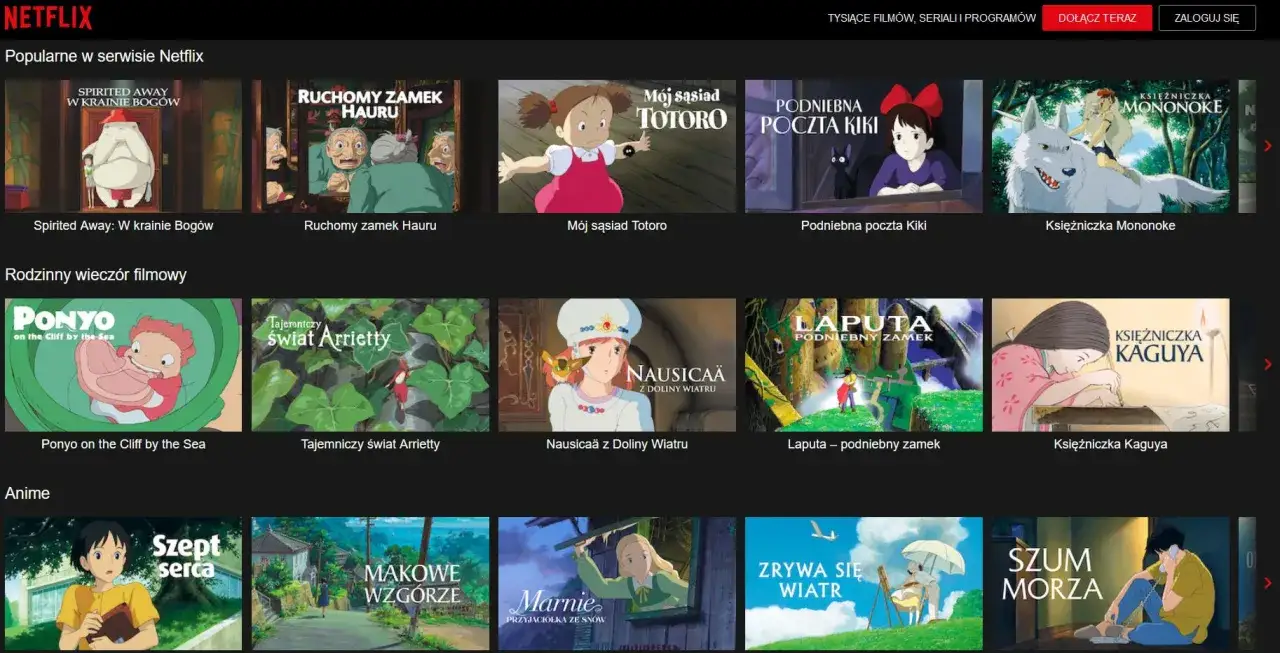The image size is (1280, 653).
Task: Open the Mój sąsiad Totoro thumbnail
Action: tap(617, 146)
